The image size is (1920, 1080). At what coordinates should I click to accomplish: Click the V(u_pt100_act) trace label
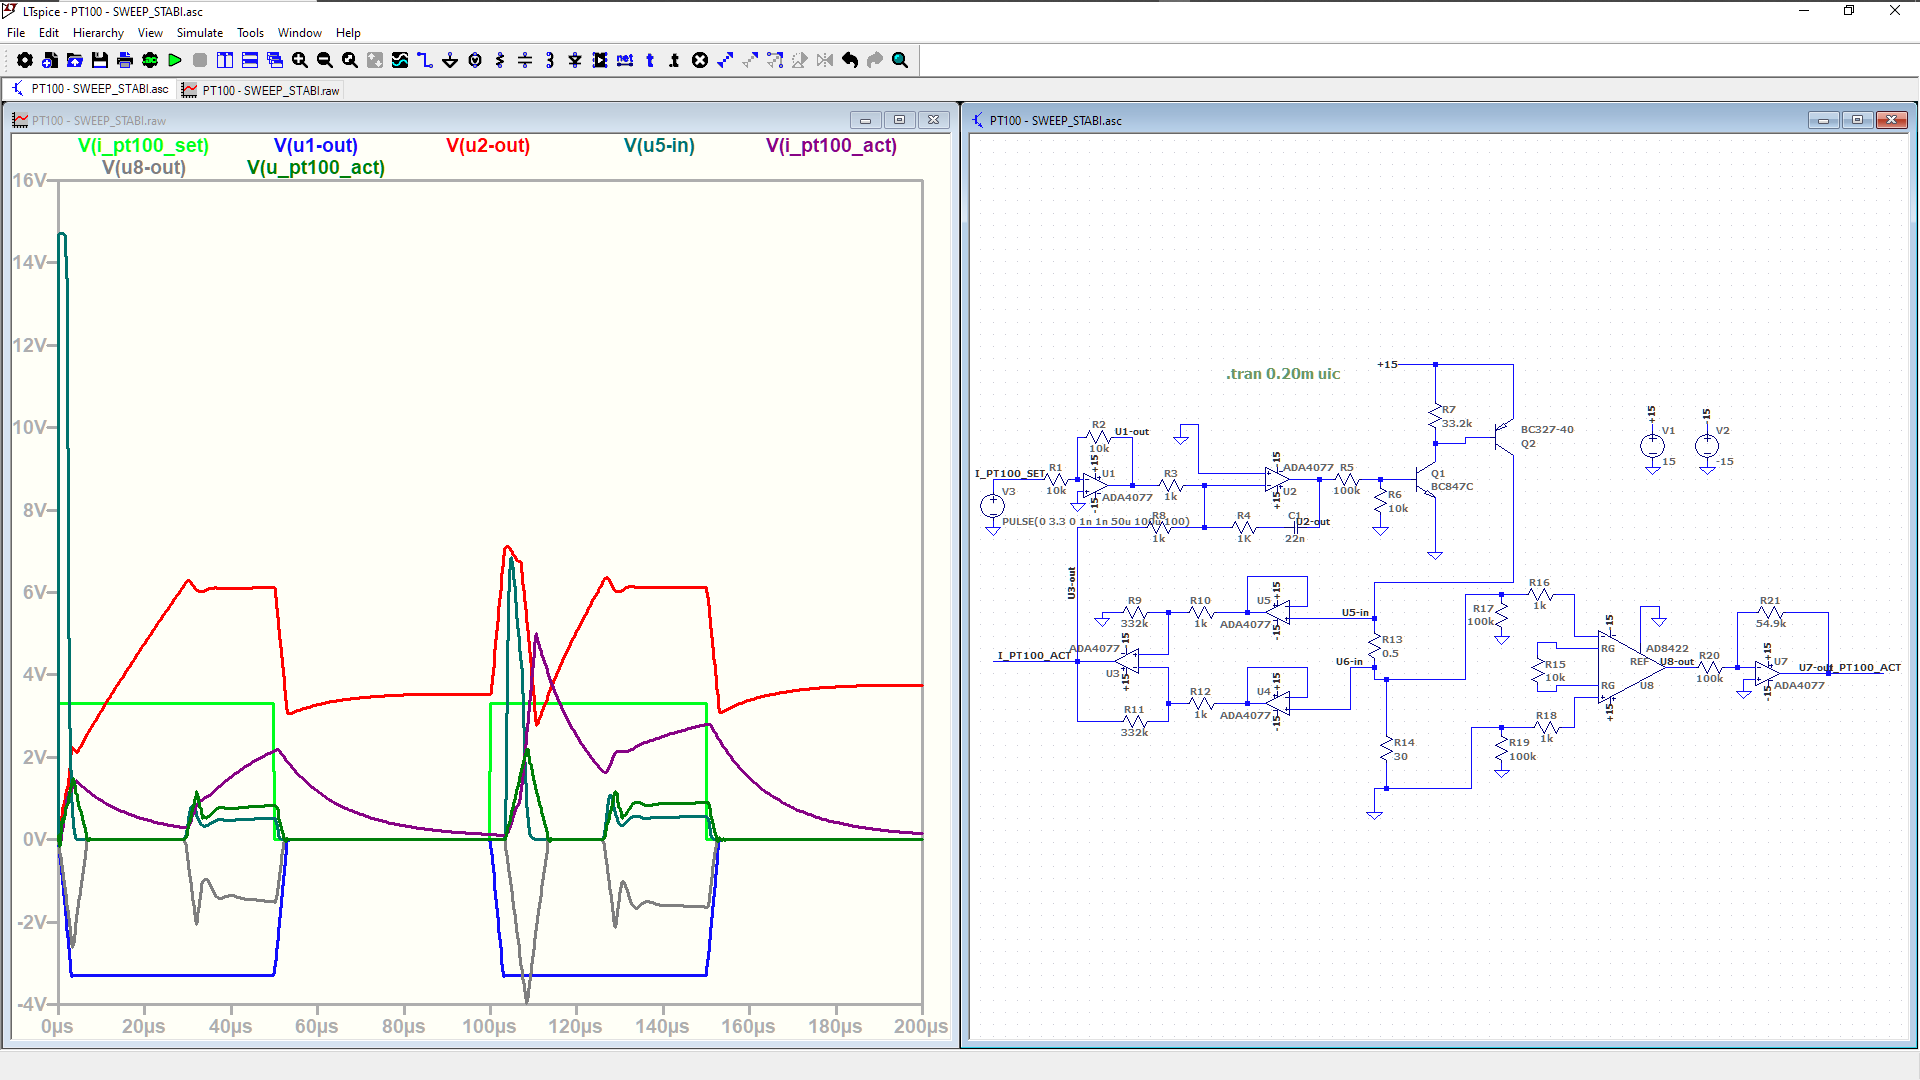click(316, 168)
